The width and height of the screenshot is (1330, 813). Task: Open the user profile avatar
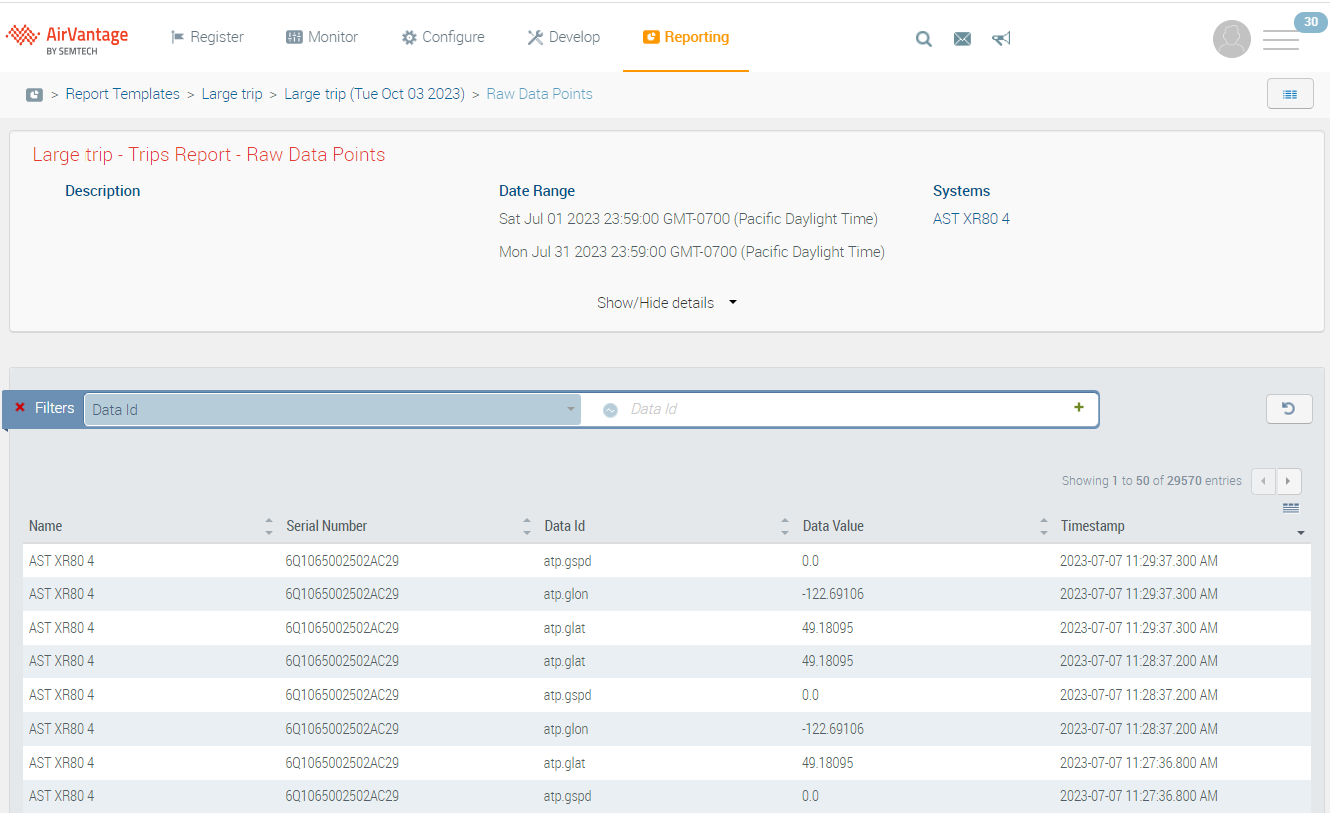[1231, 39]
